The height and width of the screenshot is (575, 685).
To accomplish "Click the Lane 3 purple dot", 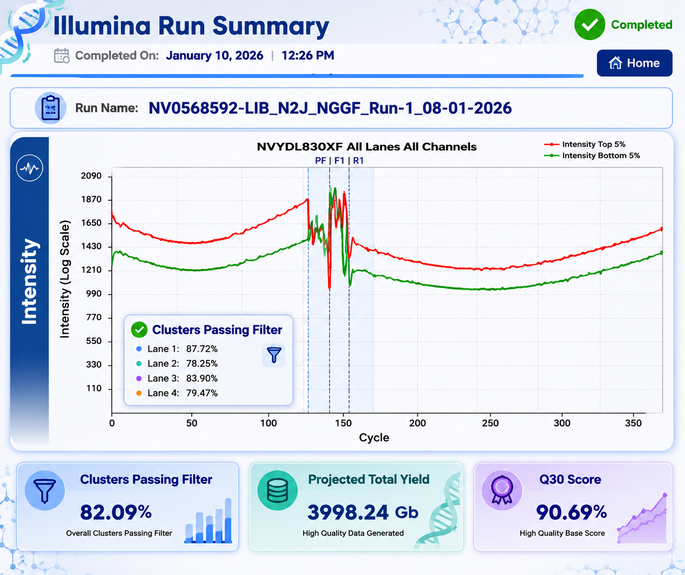I will click(x=139, y=378).
